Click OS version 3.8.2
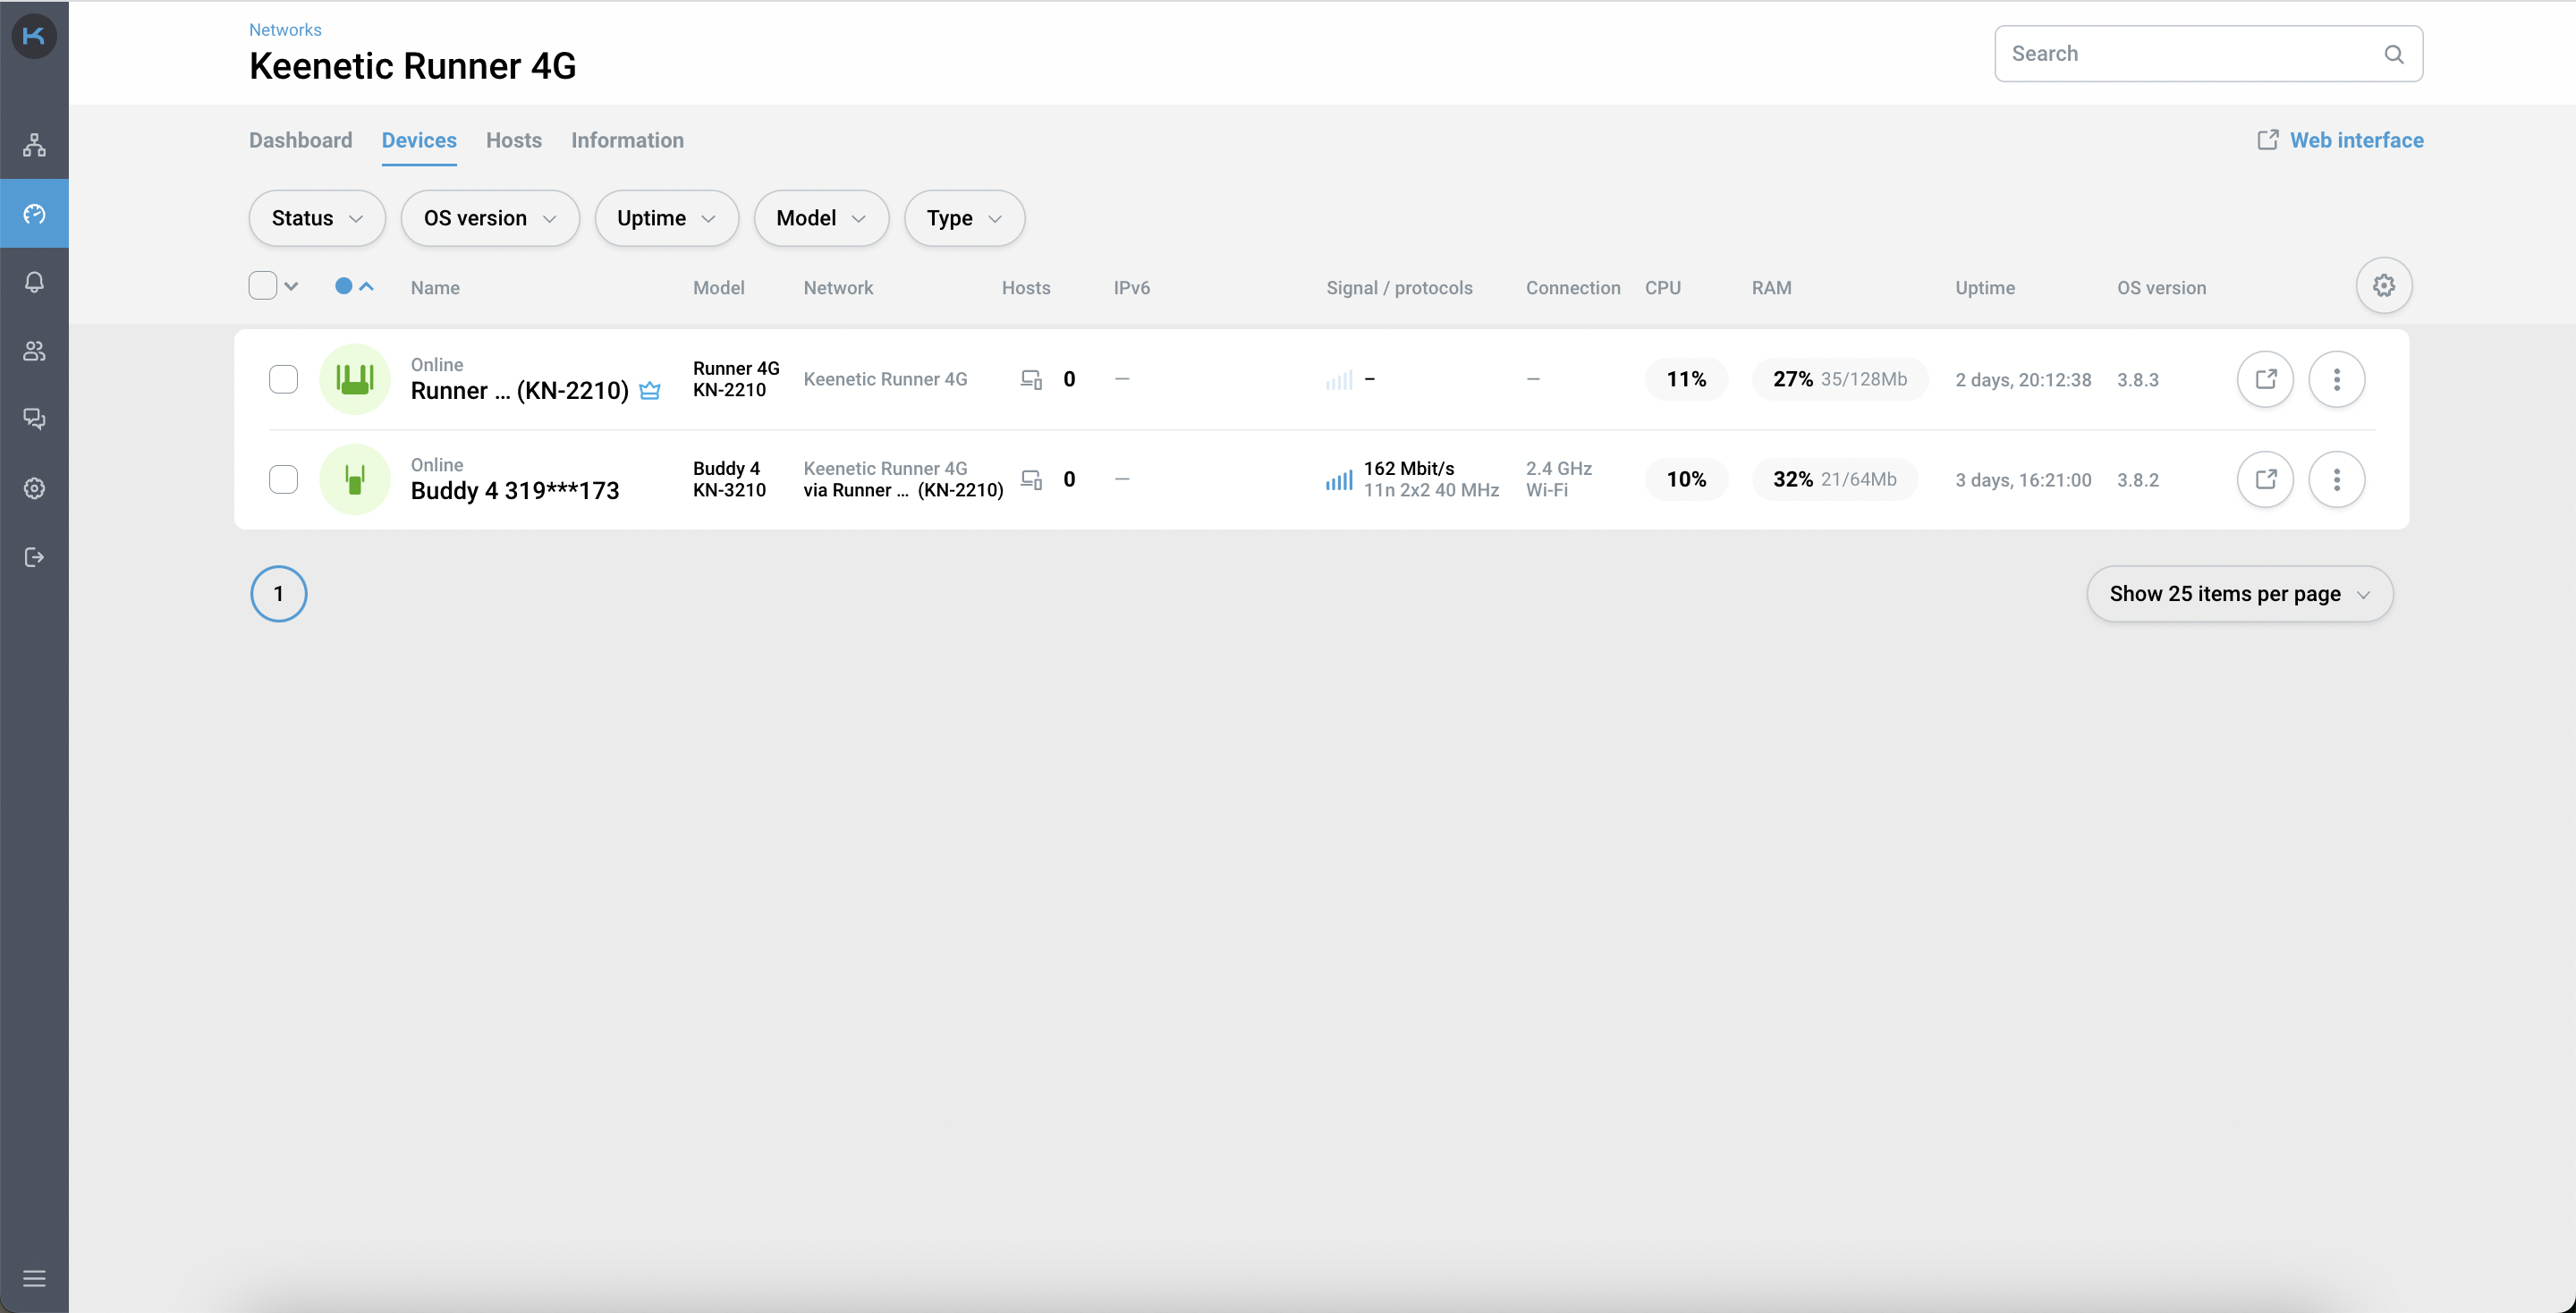Image resolution: width=2576 pixels, height=1313 pixels. click(x=2138, y=480)
